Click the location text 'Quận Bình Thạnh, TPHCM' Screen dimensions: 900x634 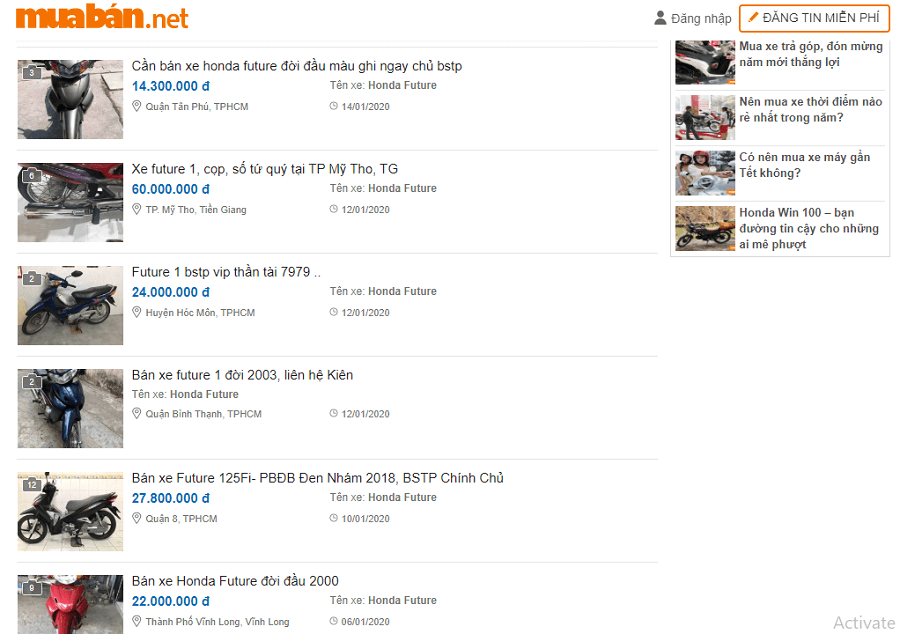pyautogui.click(x=203, y=414)
